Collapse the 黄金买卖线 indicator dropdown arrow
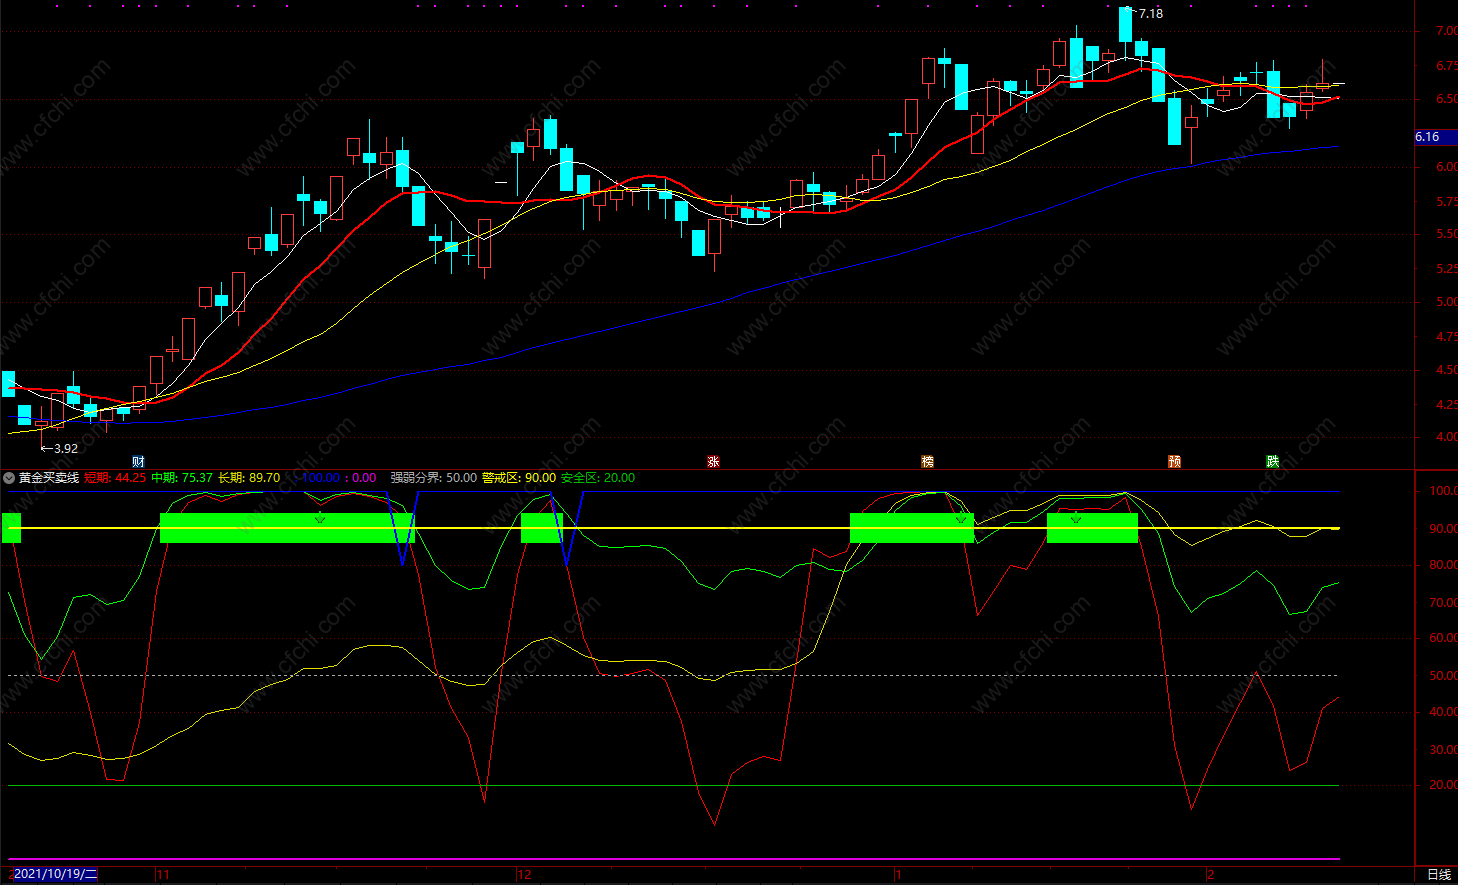Screen dimensions: 1458x885 [9, 478]
